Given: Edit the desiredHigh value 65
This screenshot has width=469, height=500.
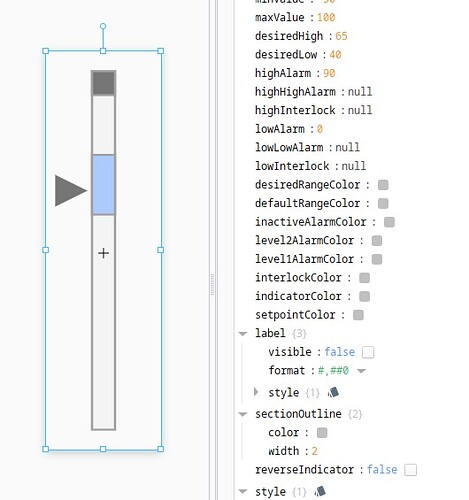Looking at the screenshot, I should point(341,36).
